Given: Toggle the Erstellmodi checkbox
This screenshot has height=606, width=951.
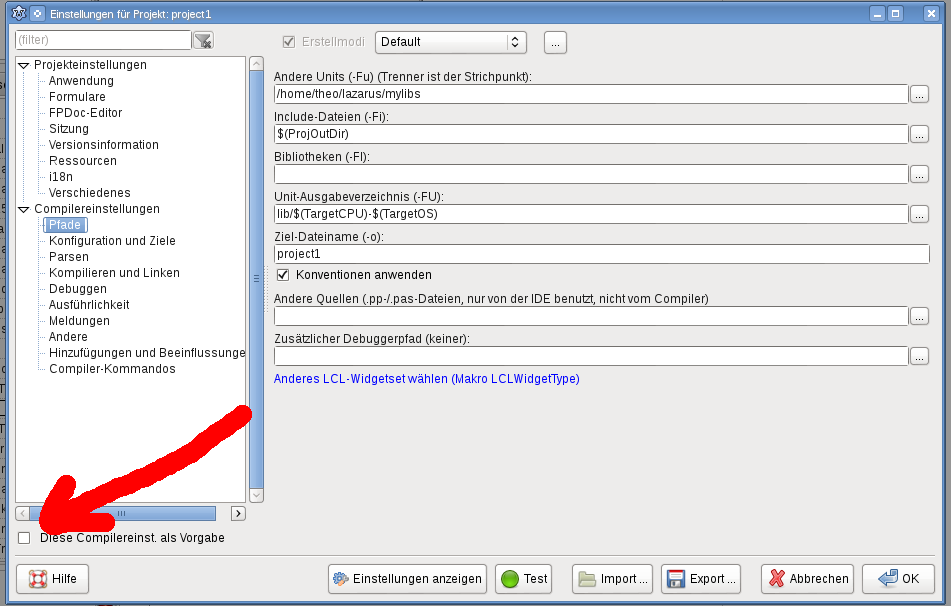Looking at the screenshot, I should (x=289, y=42).
